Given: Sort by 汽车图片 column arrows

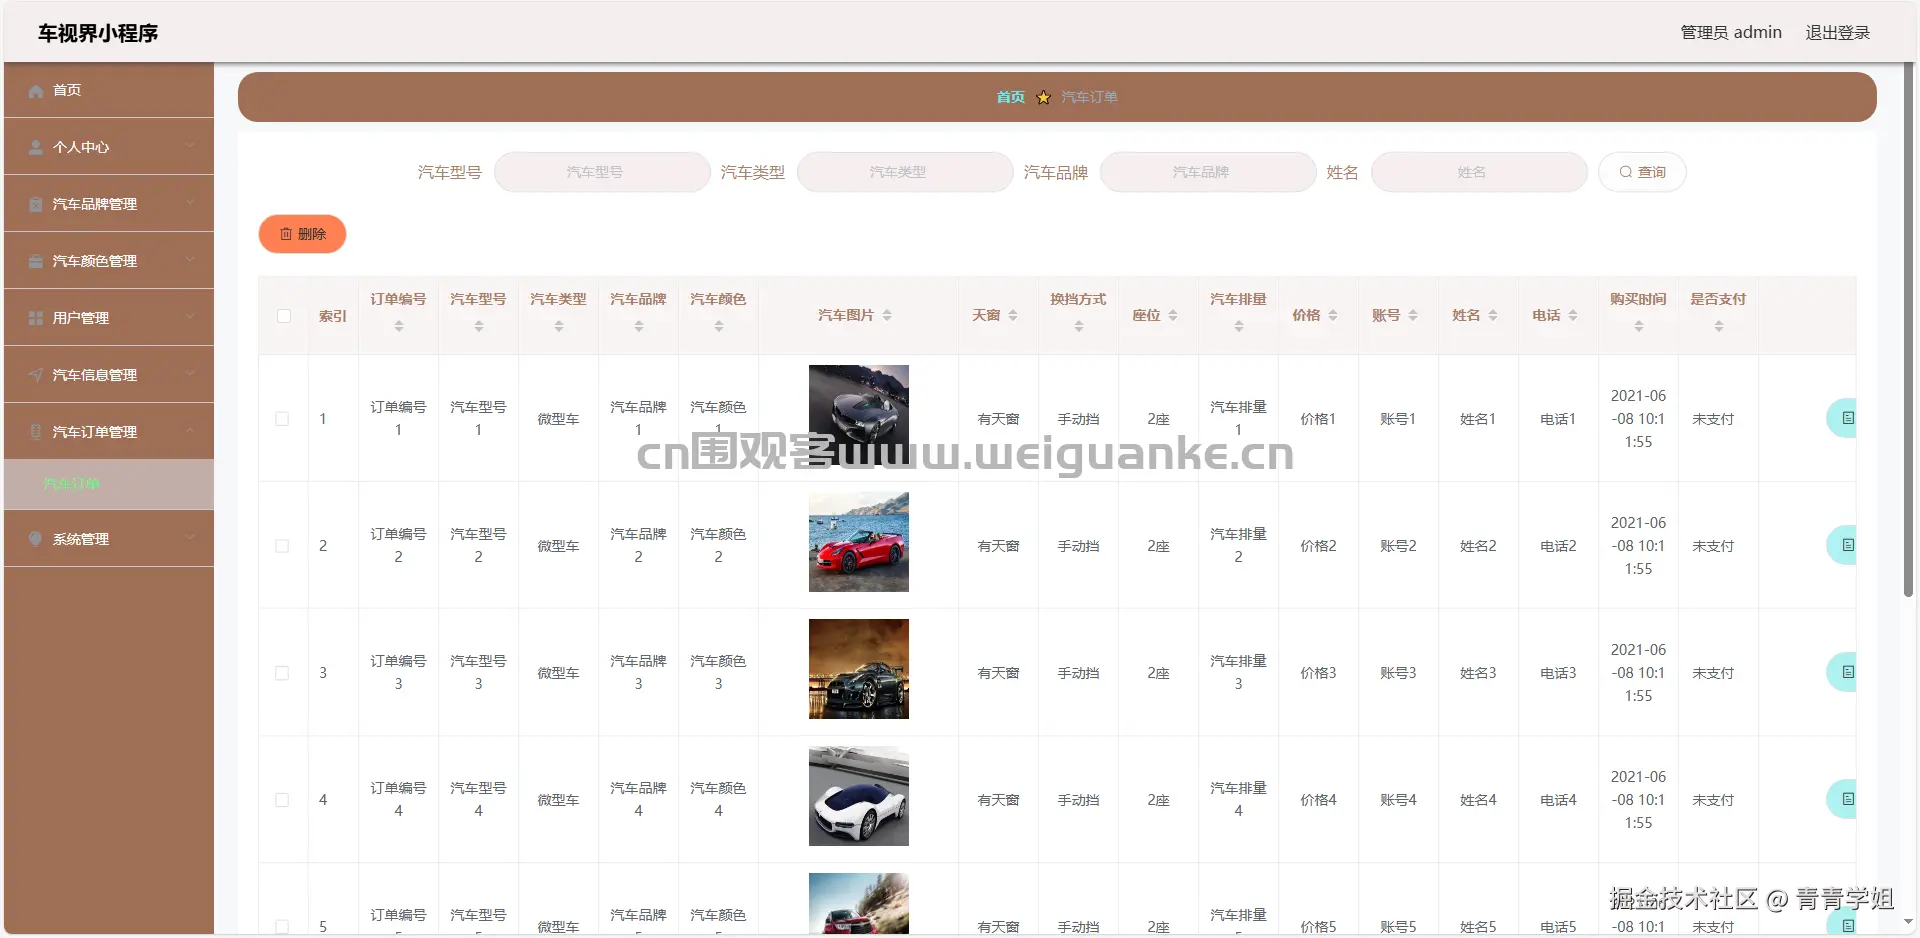Looking at the screenshot, I should pyautogui.click(x=887, y=315).
